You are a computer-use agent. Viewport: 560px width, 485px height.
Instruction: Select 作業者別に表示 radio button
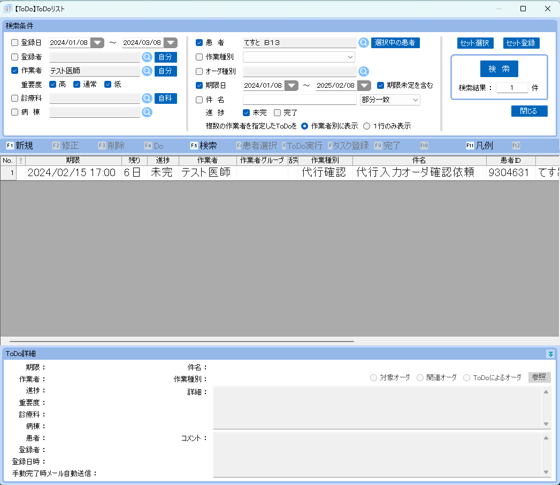tap(305, 126)
